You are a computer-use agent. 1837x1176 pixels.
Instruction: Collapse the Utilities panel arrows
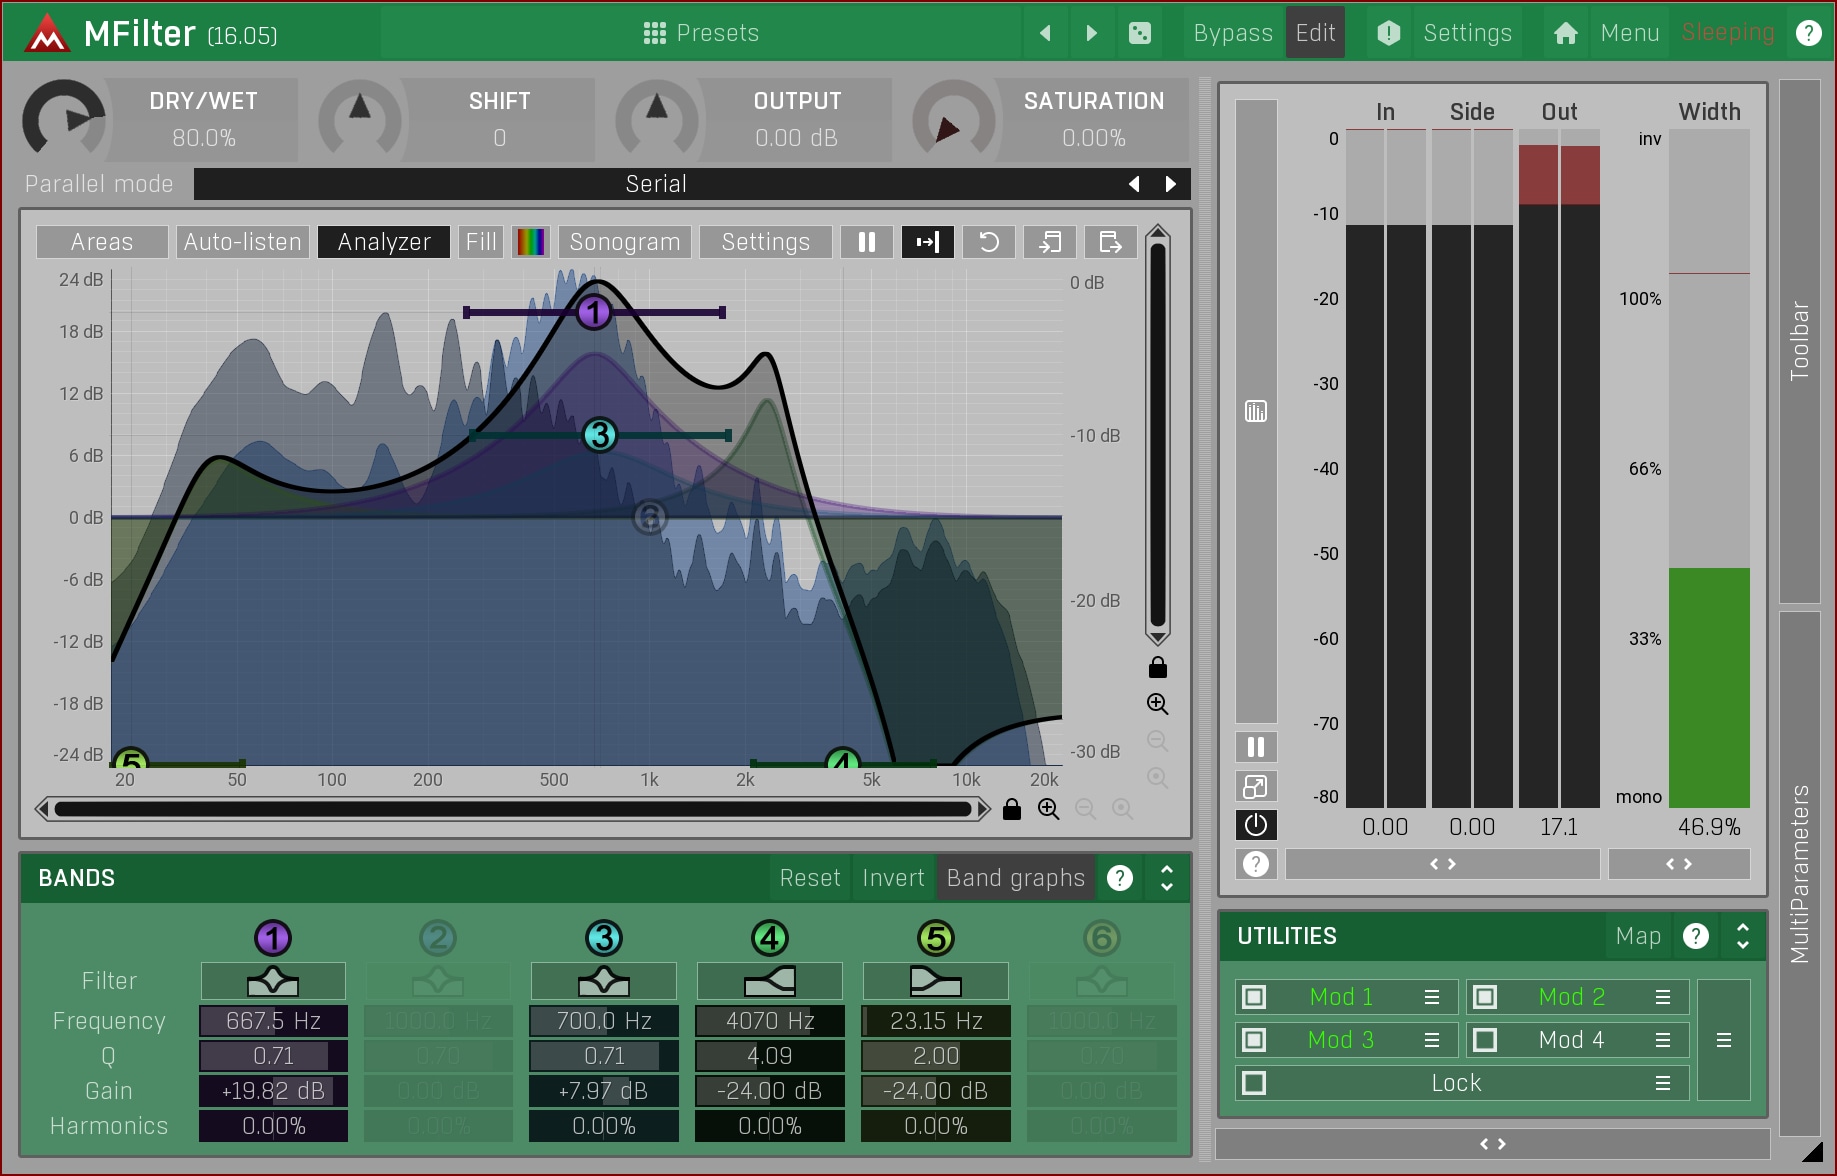[x=1743, y=936]
